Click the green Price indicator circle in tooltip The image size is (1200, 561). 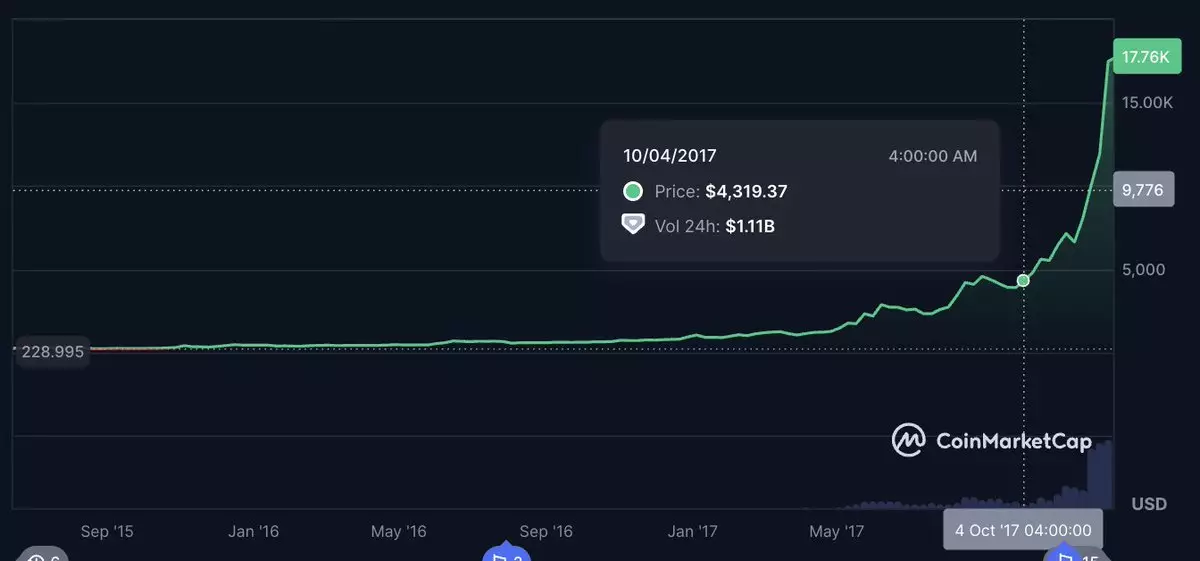click(x=632, y=191)
